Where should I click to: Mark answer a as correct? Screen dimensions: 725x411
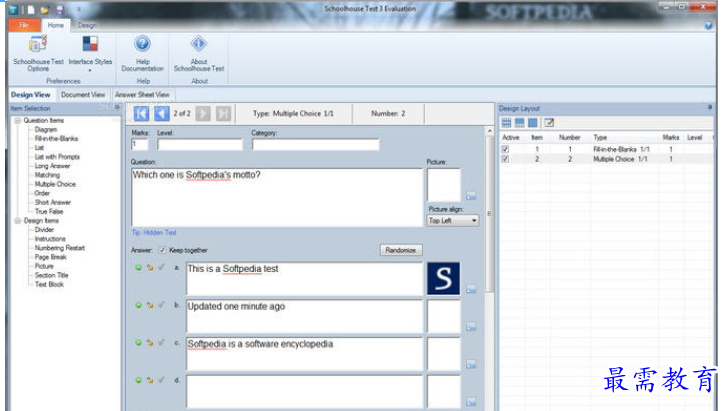[161, 267]
